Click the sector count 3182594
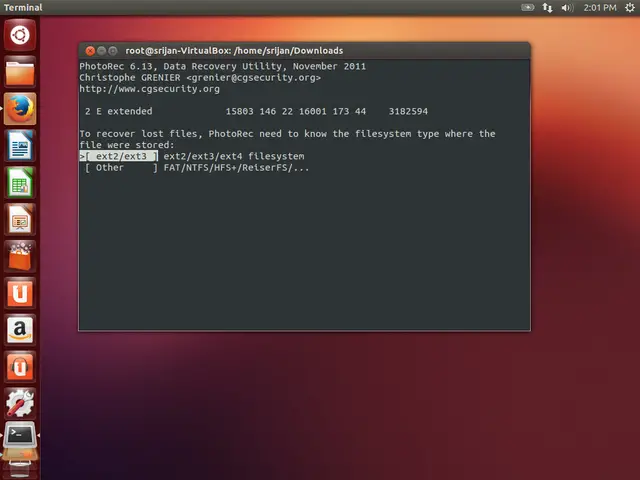This screenshot has height=480, width=640. pyautogui.click(x=408, y=111)
